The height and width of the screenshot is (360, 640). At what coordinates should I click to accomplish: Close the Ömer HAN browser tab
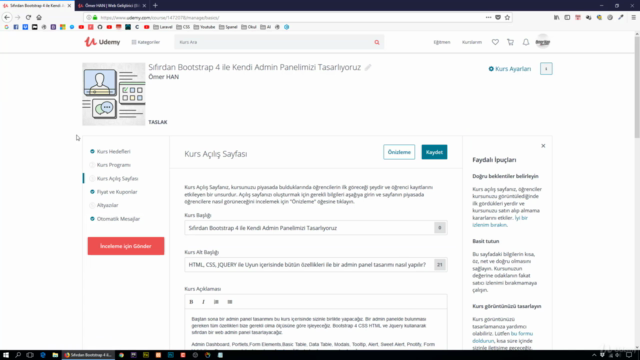pos(144,6)
